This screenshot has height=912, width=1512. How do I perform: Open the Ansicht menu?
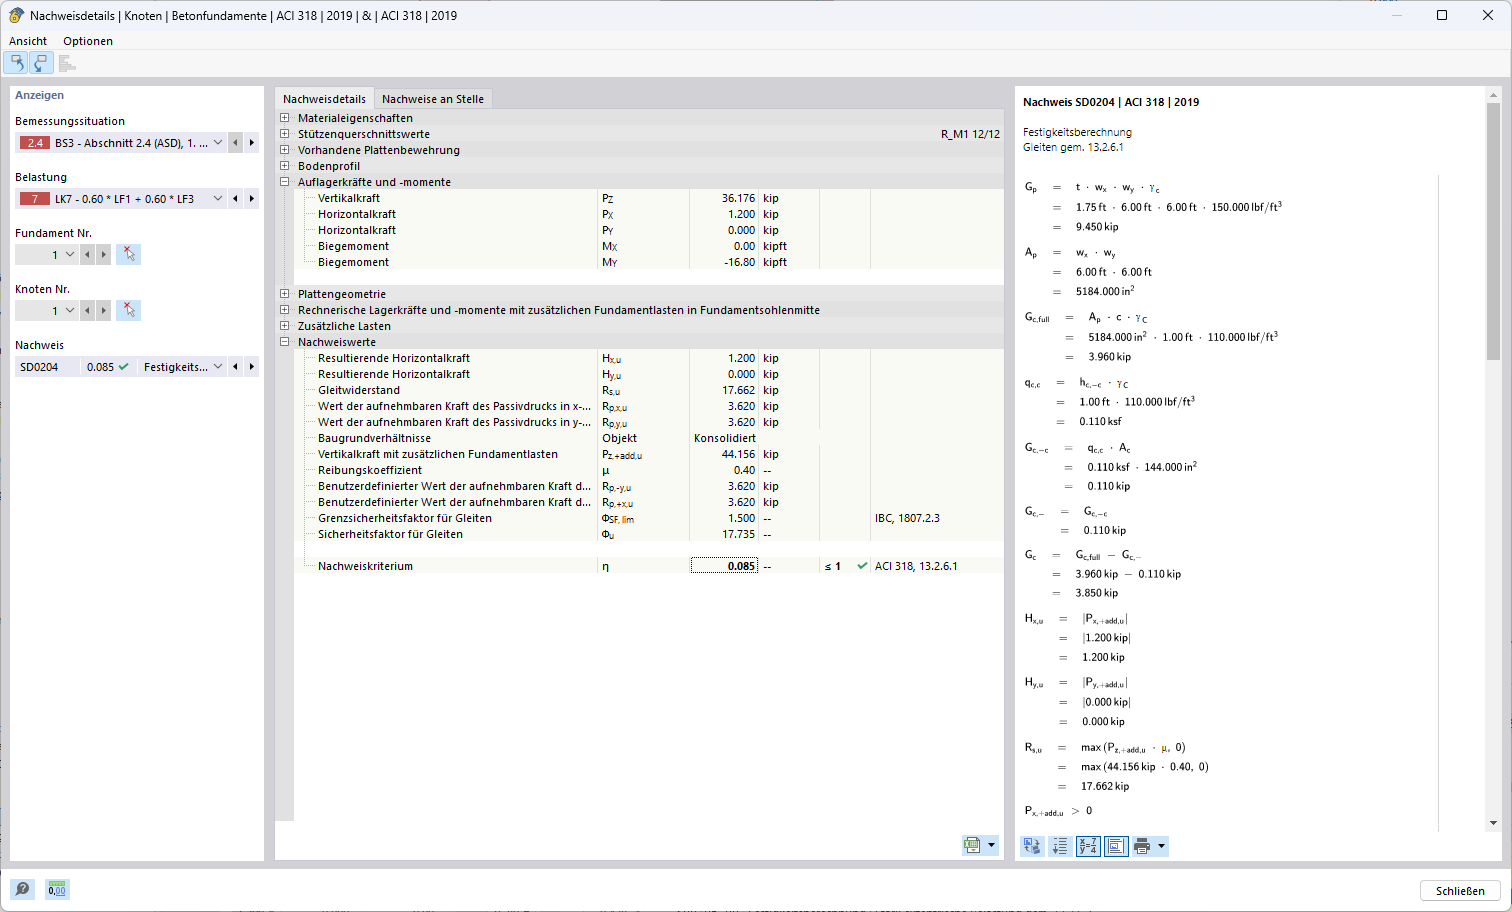click(x=27, y=41)
